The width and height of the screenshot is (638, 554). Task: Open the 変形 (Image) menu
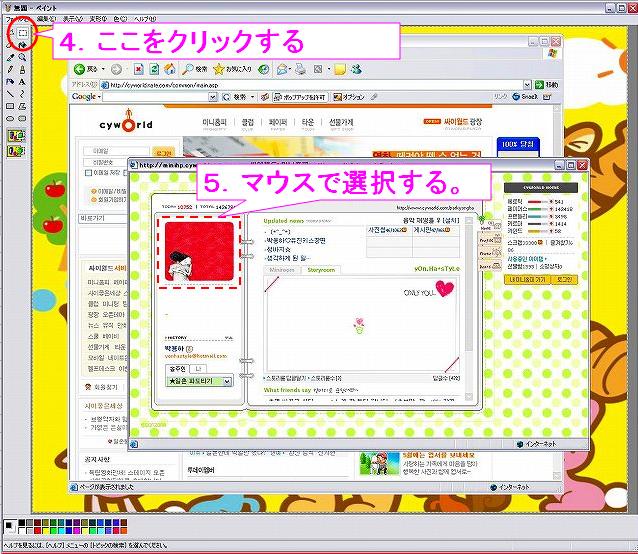98,19
